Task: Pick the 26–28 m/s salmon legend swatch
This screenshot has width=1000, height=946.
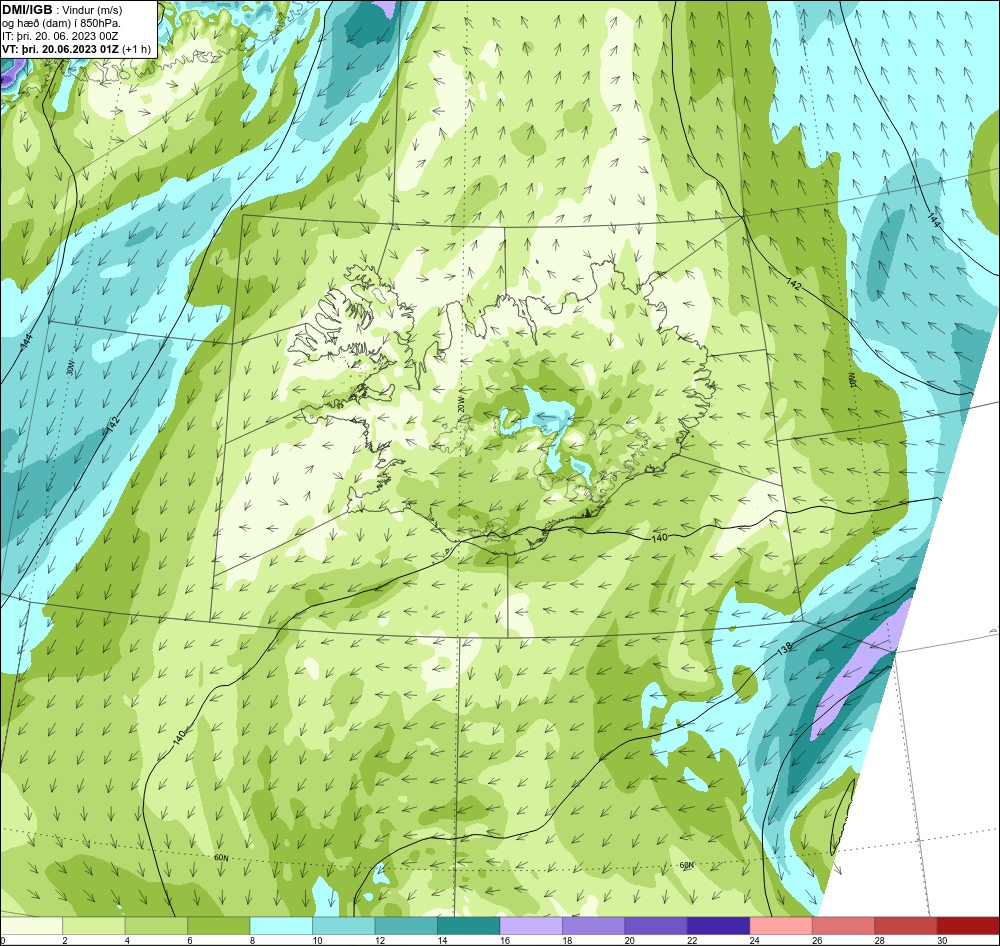Action: pyautogui.click(x=844, y=926)
